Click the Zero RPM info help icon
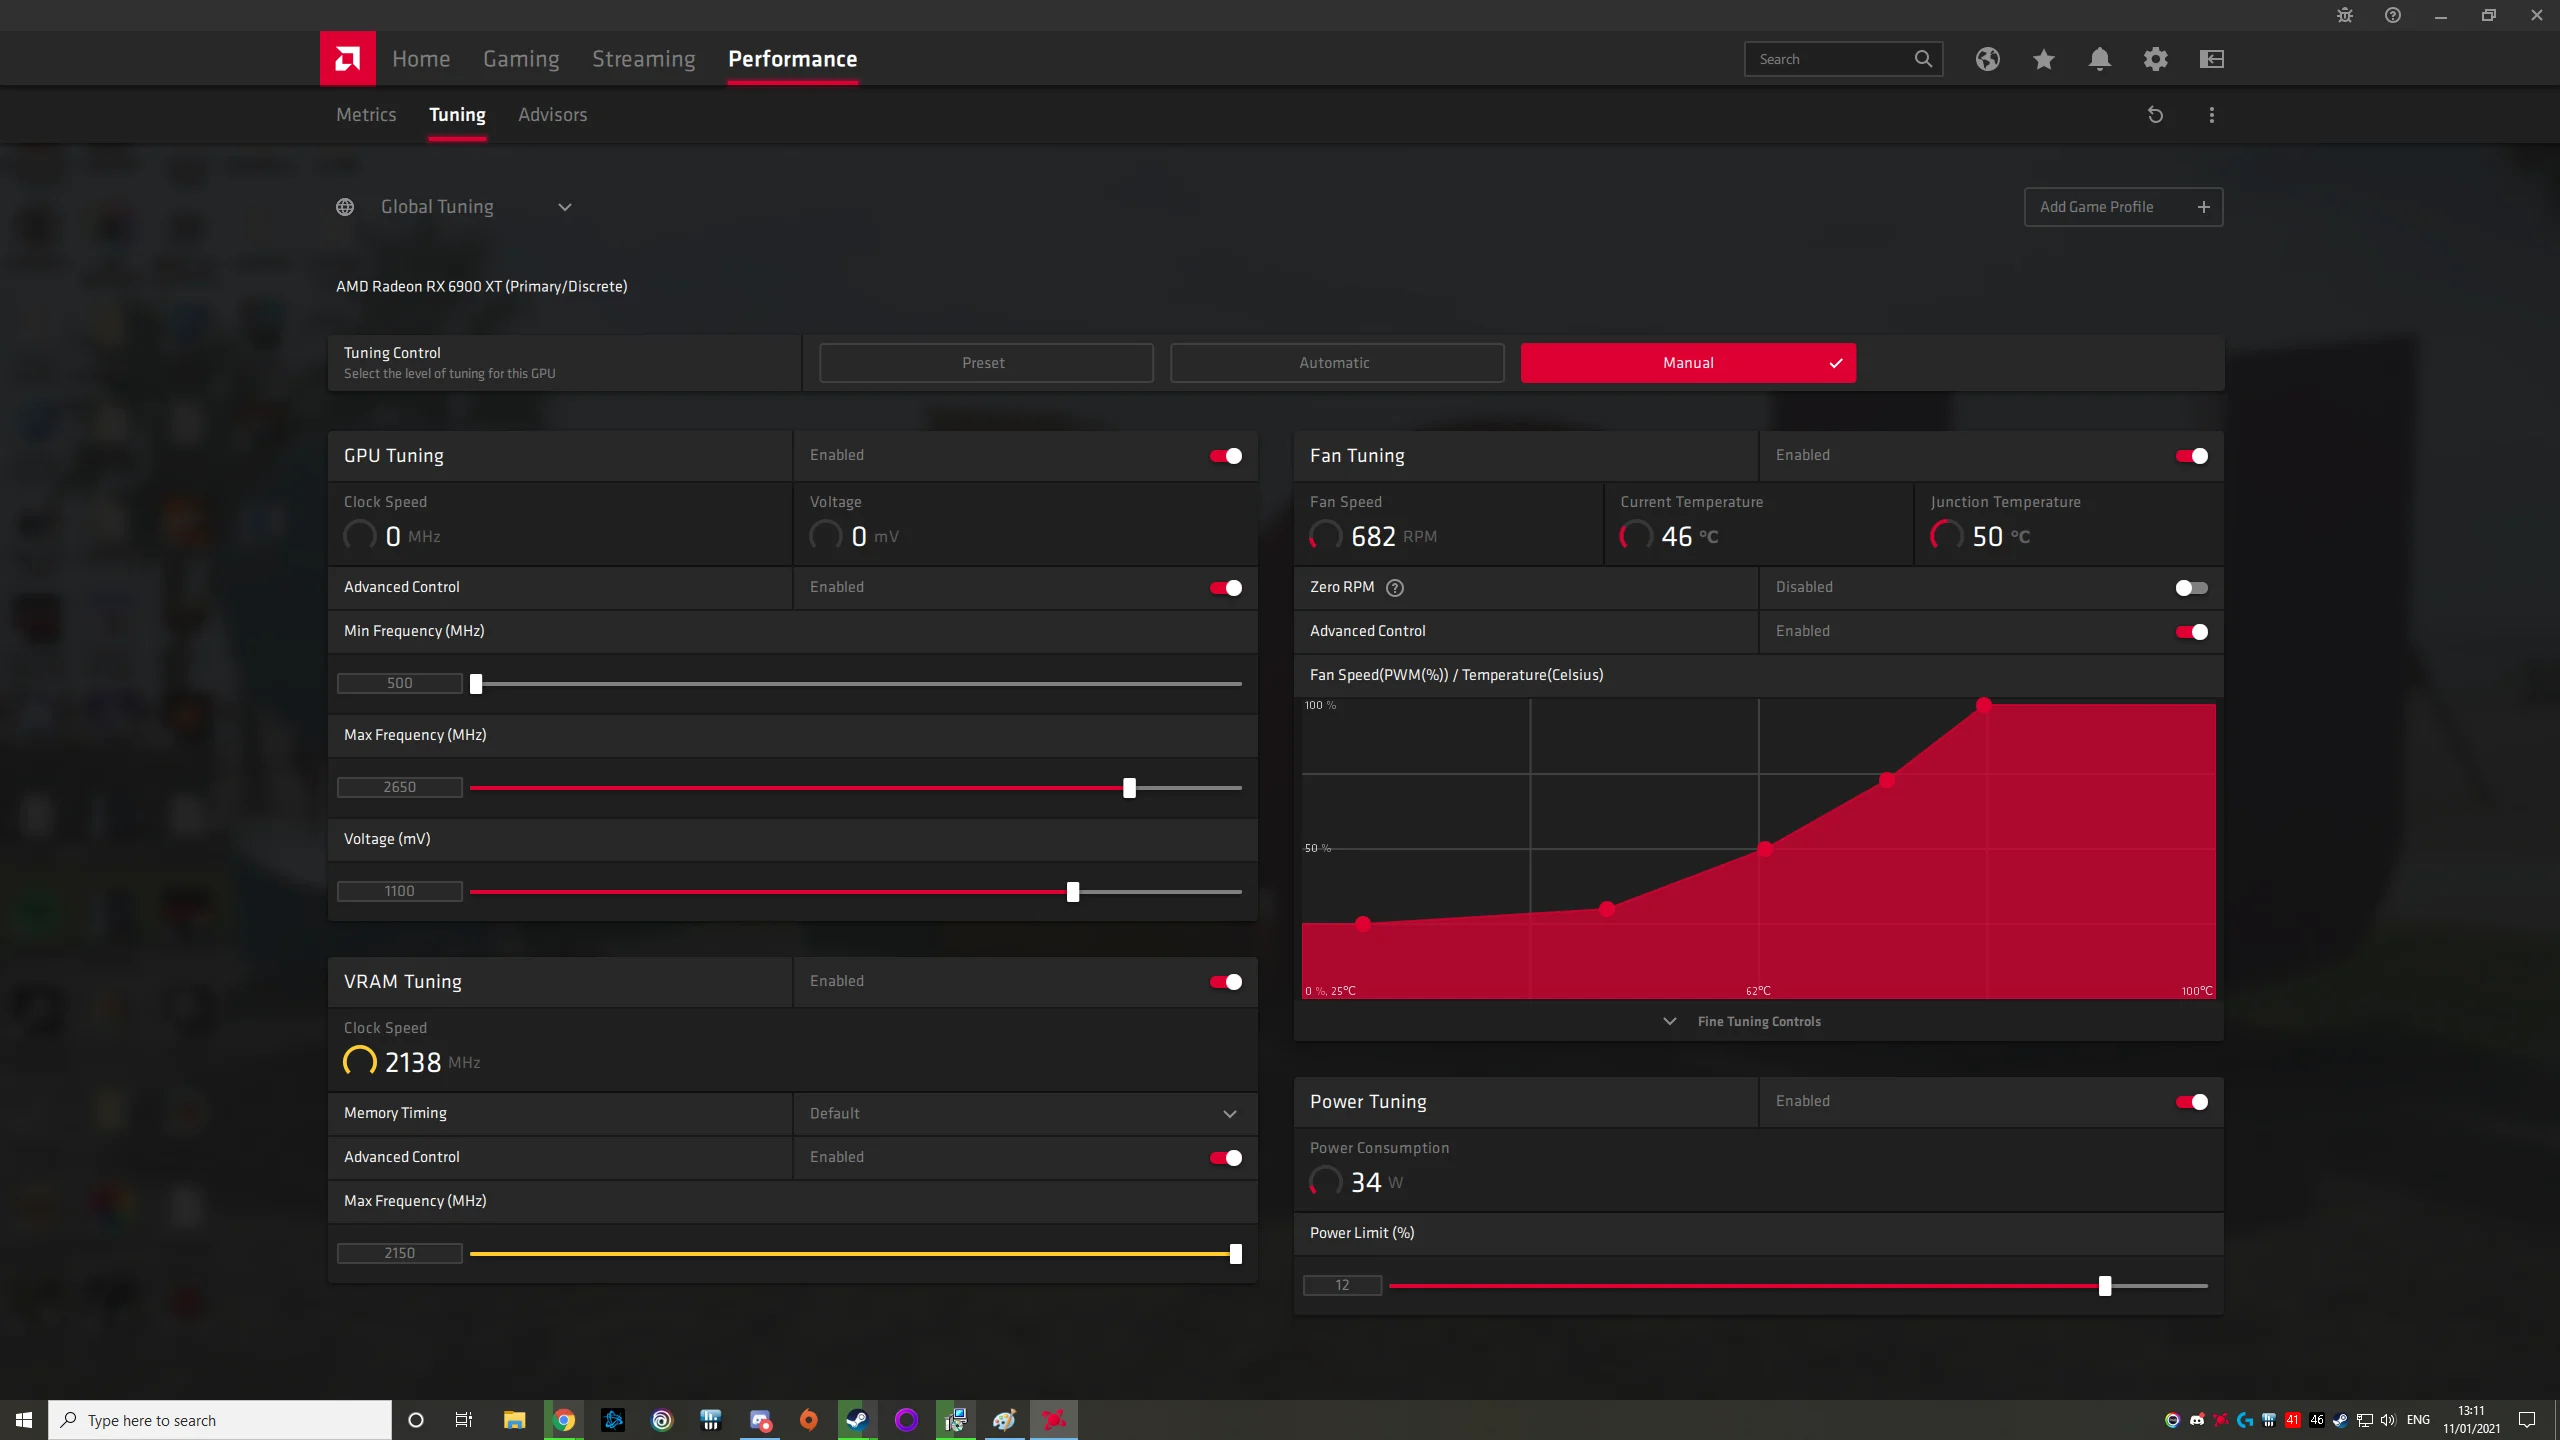This screenshot has height=1440, width=2560. (x=1395, y=588)
